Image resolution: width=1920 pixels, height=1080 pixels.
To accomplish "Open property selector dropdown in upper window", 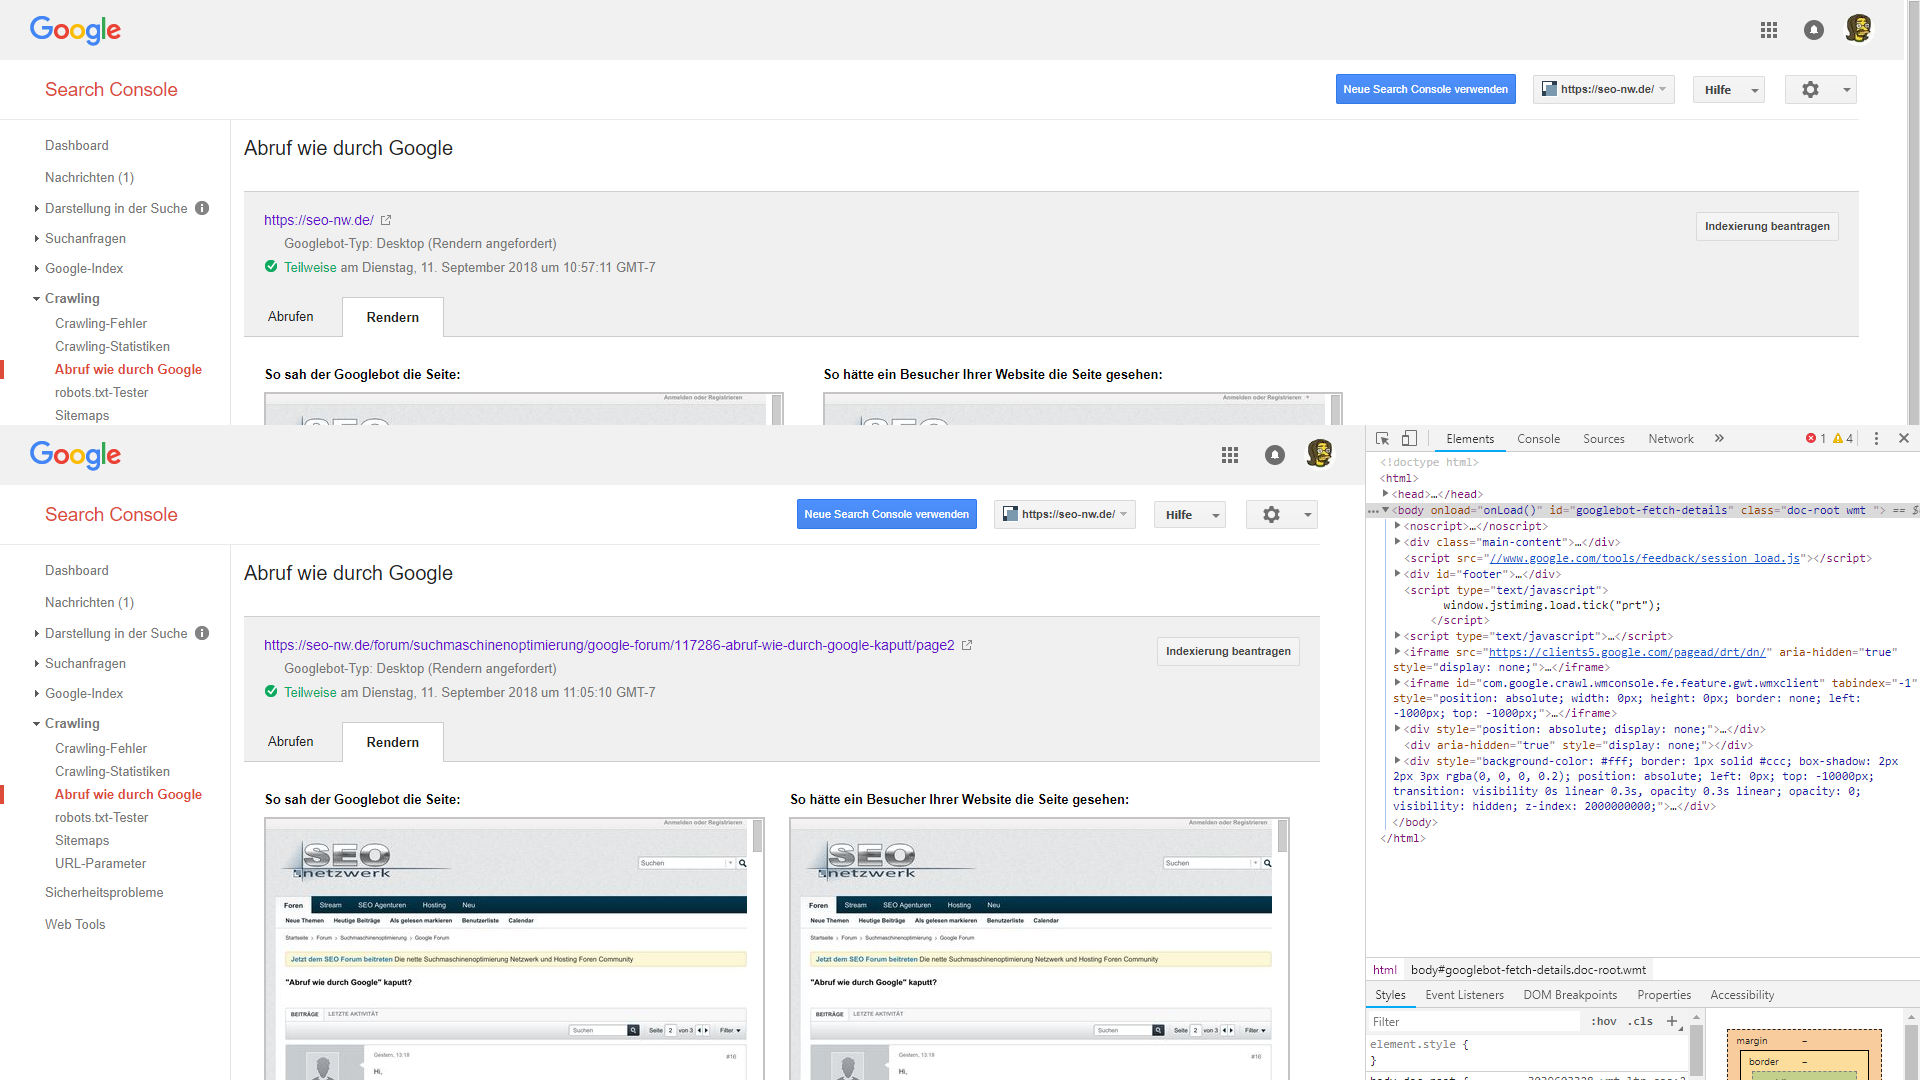I will [1604, 90].
